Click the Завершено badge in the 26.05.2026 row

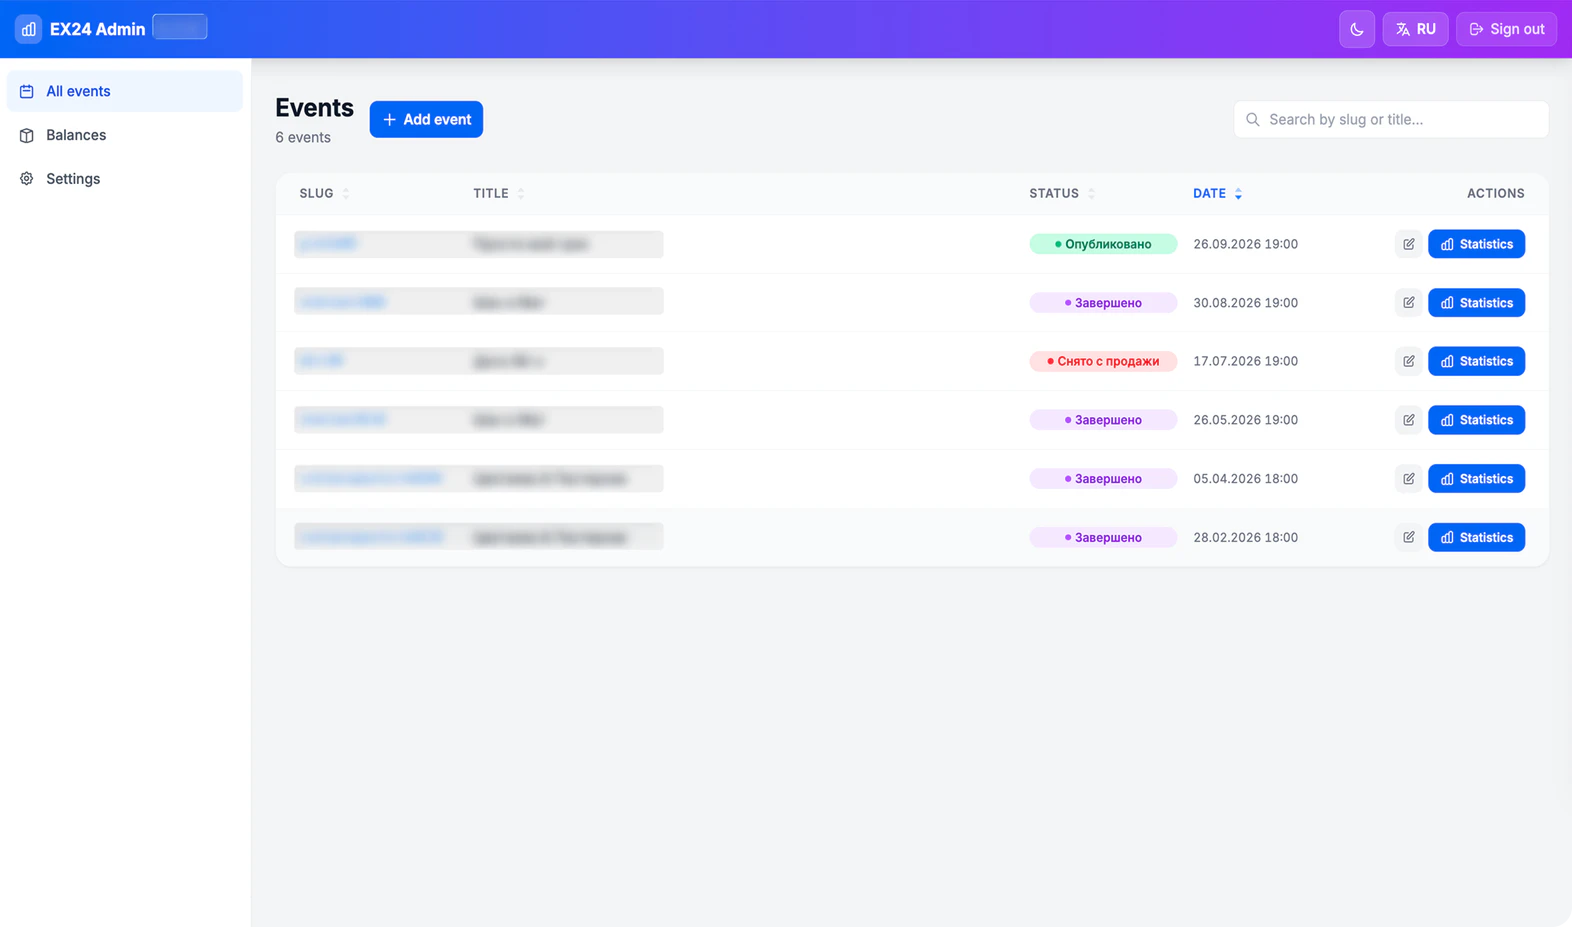(x=1103, y=420)
